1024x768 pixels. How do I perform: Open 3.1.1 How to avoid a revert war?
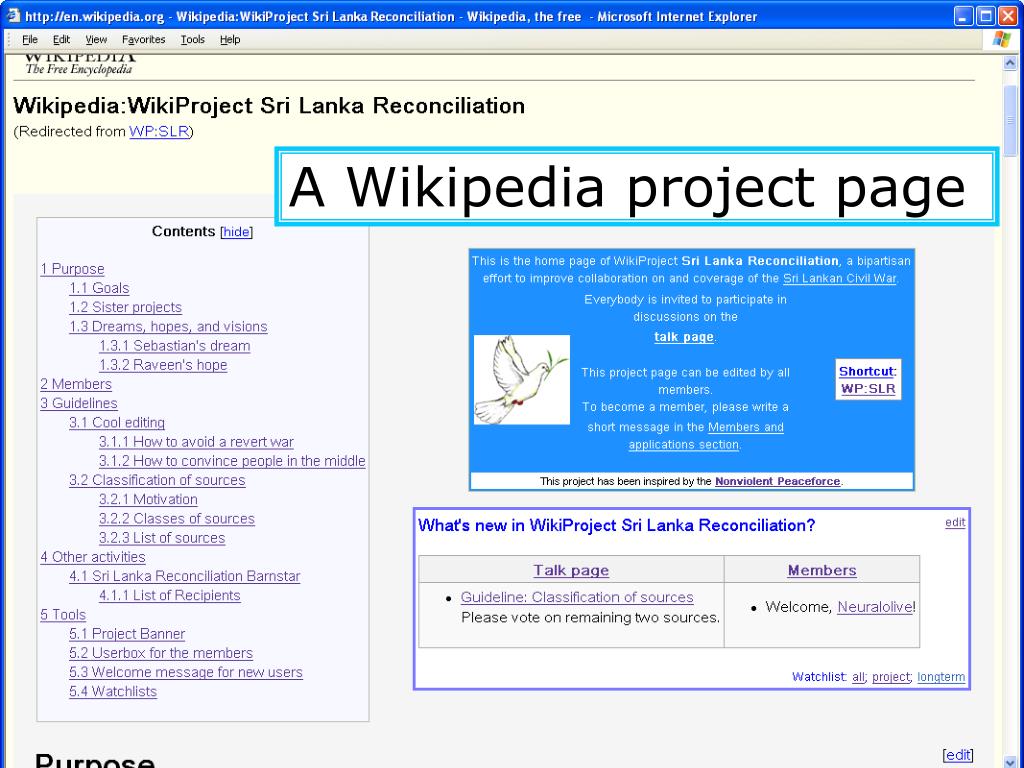197,441
